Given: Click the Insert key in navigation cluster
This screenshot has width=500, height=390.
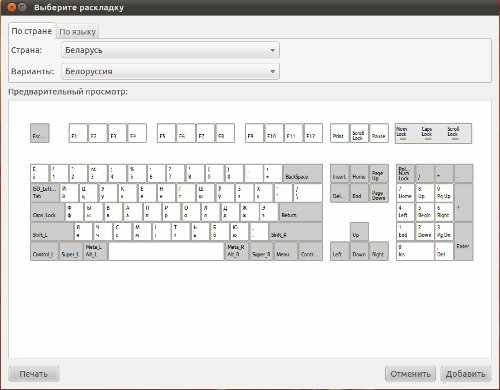Looking at the screenshot, I should coord(340,173).
